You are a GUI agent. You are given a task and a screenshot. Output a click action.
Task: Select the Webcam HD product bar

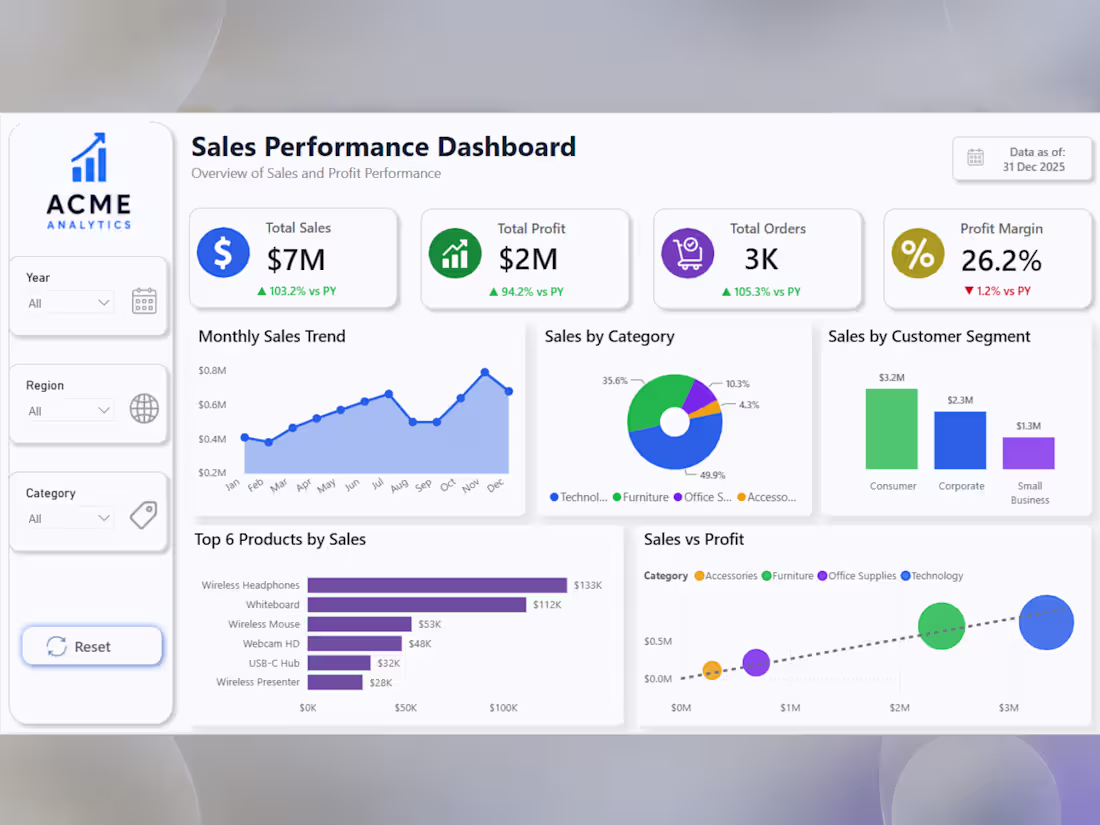click(355, 643)
